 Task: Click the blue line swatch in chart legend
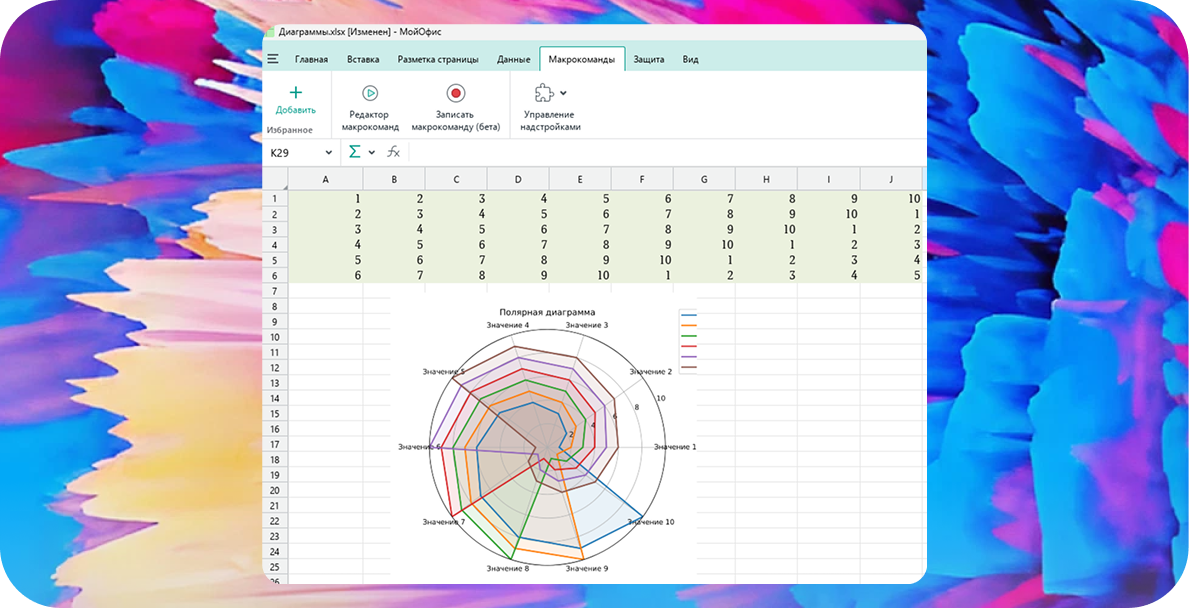(x=688, y=315)
